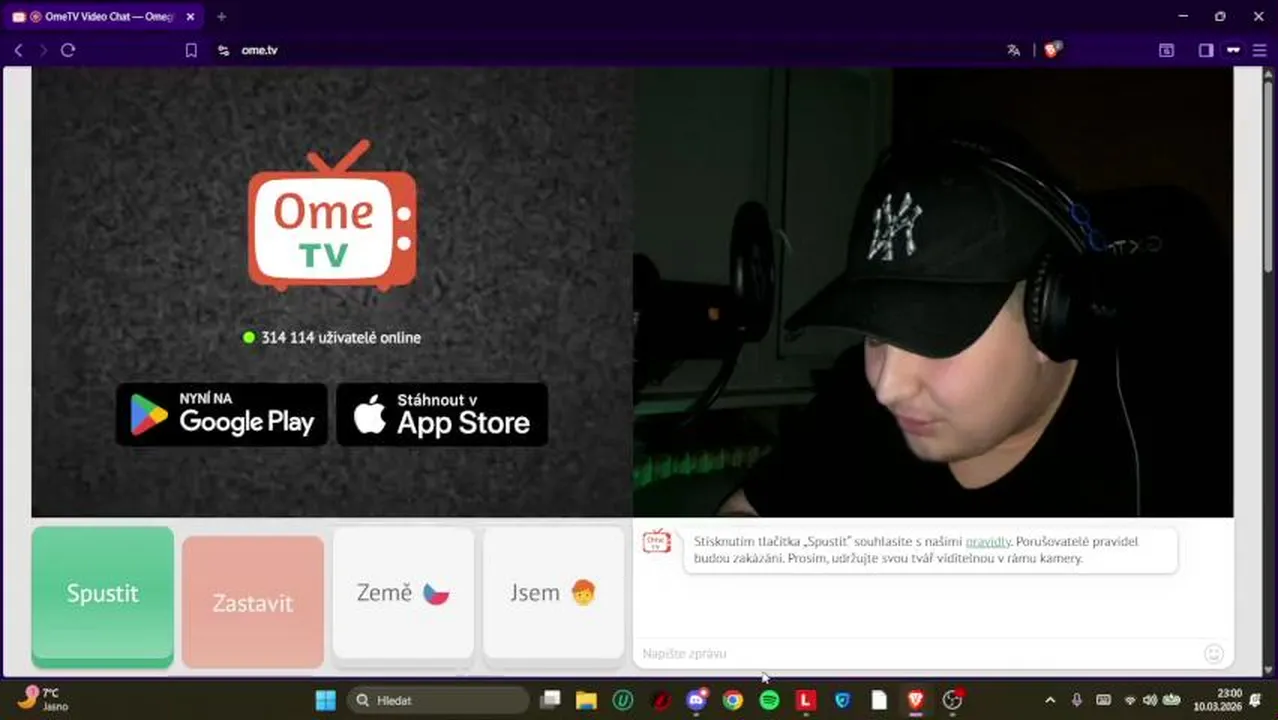
Task: Click the webcam video preview
Action: pyautogui.click(x=933, y=292)
